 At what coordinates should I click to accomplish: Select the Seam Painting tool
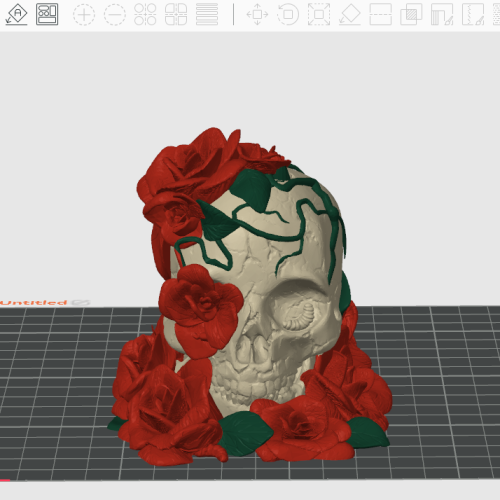pos(473,14)
